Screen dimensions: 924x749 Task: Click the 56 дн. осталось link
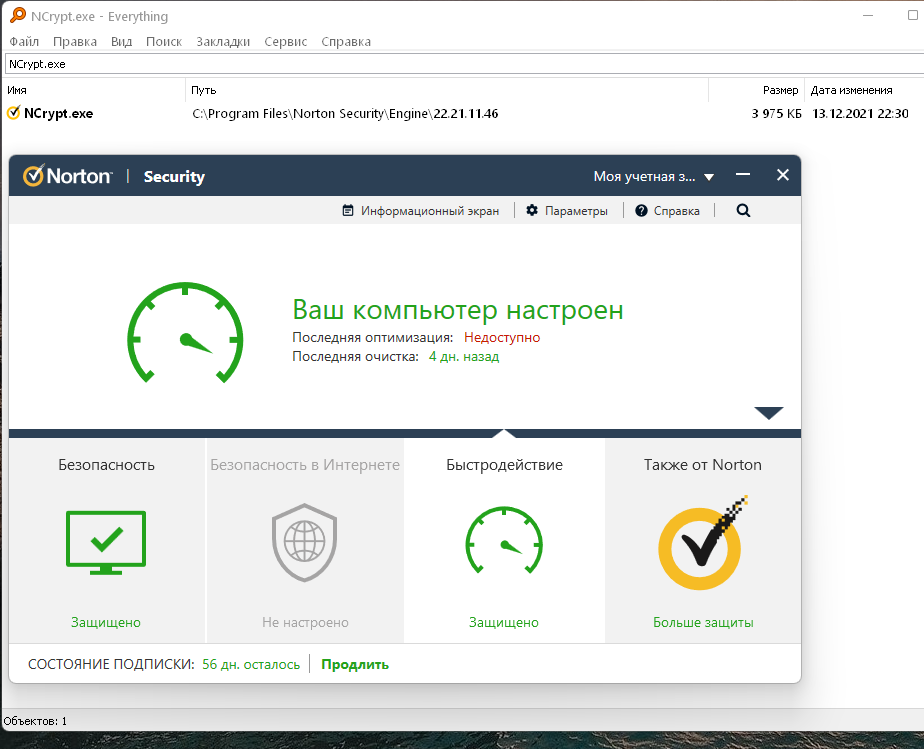[x=251, y=664]
